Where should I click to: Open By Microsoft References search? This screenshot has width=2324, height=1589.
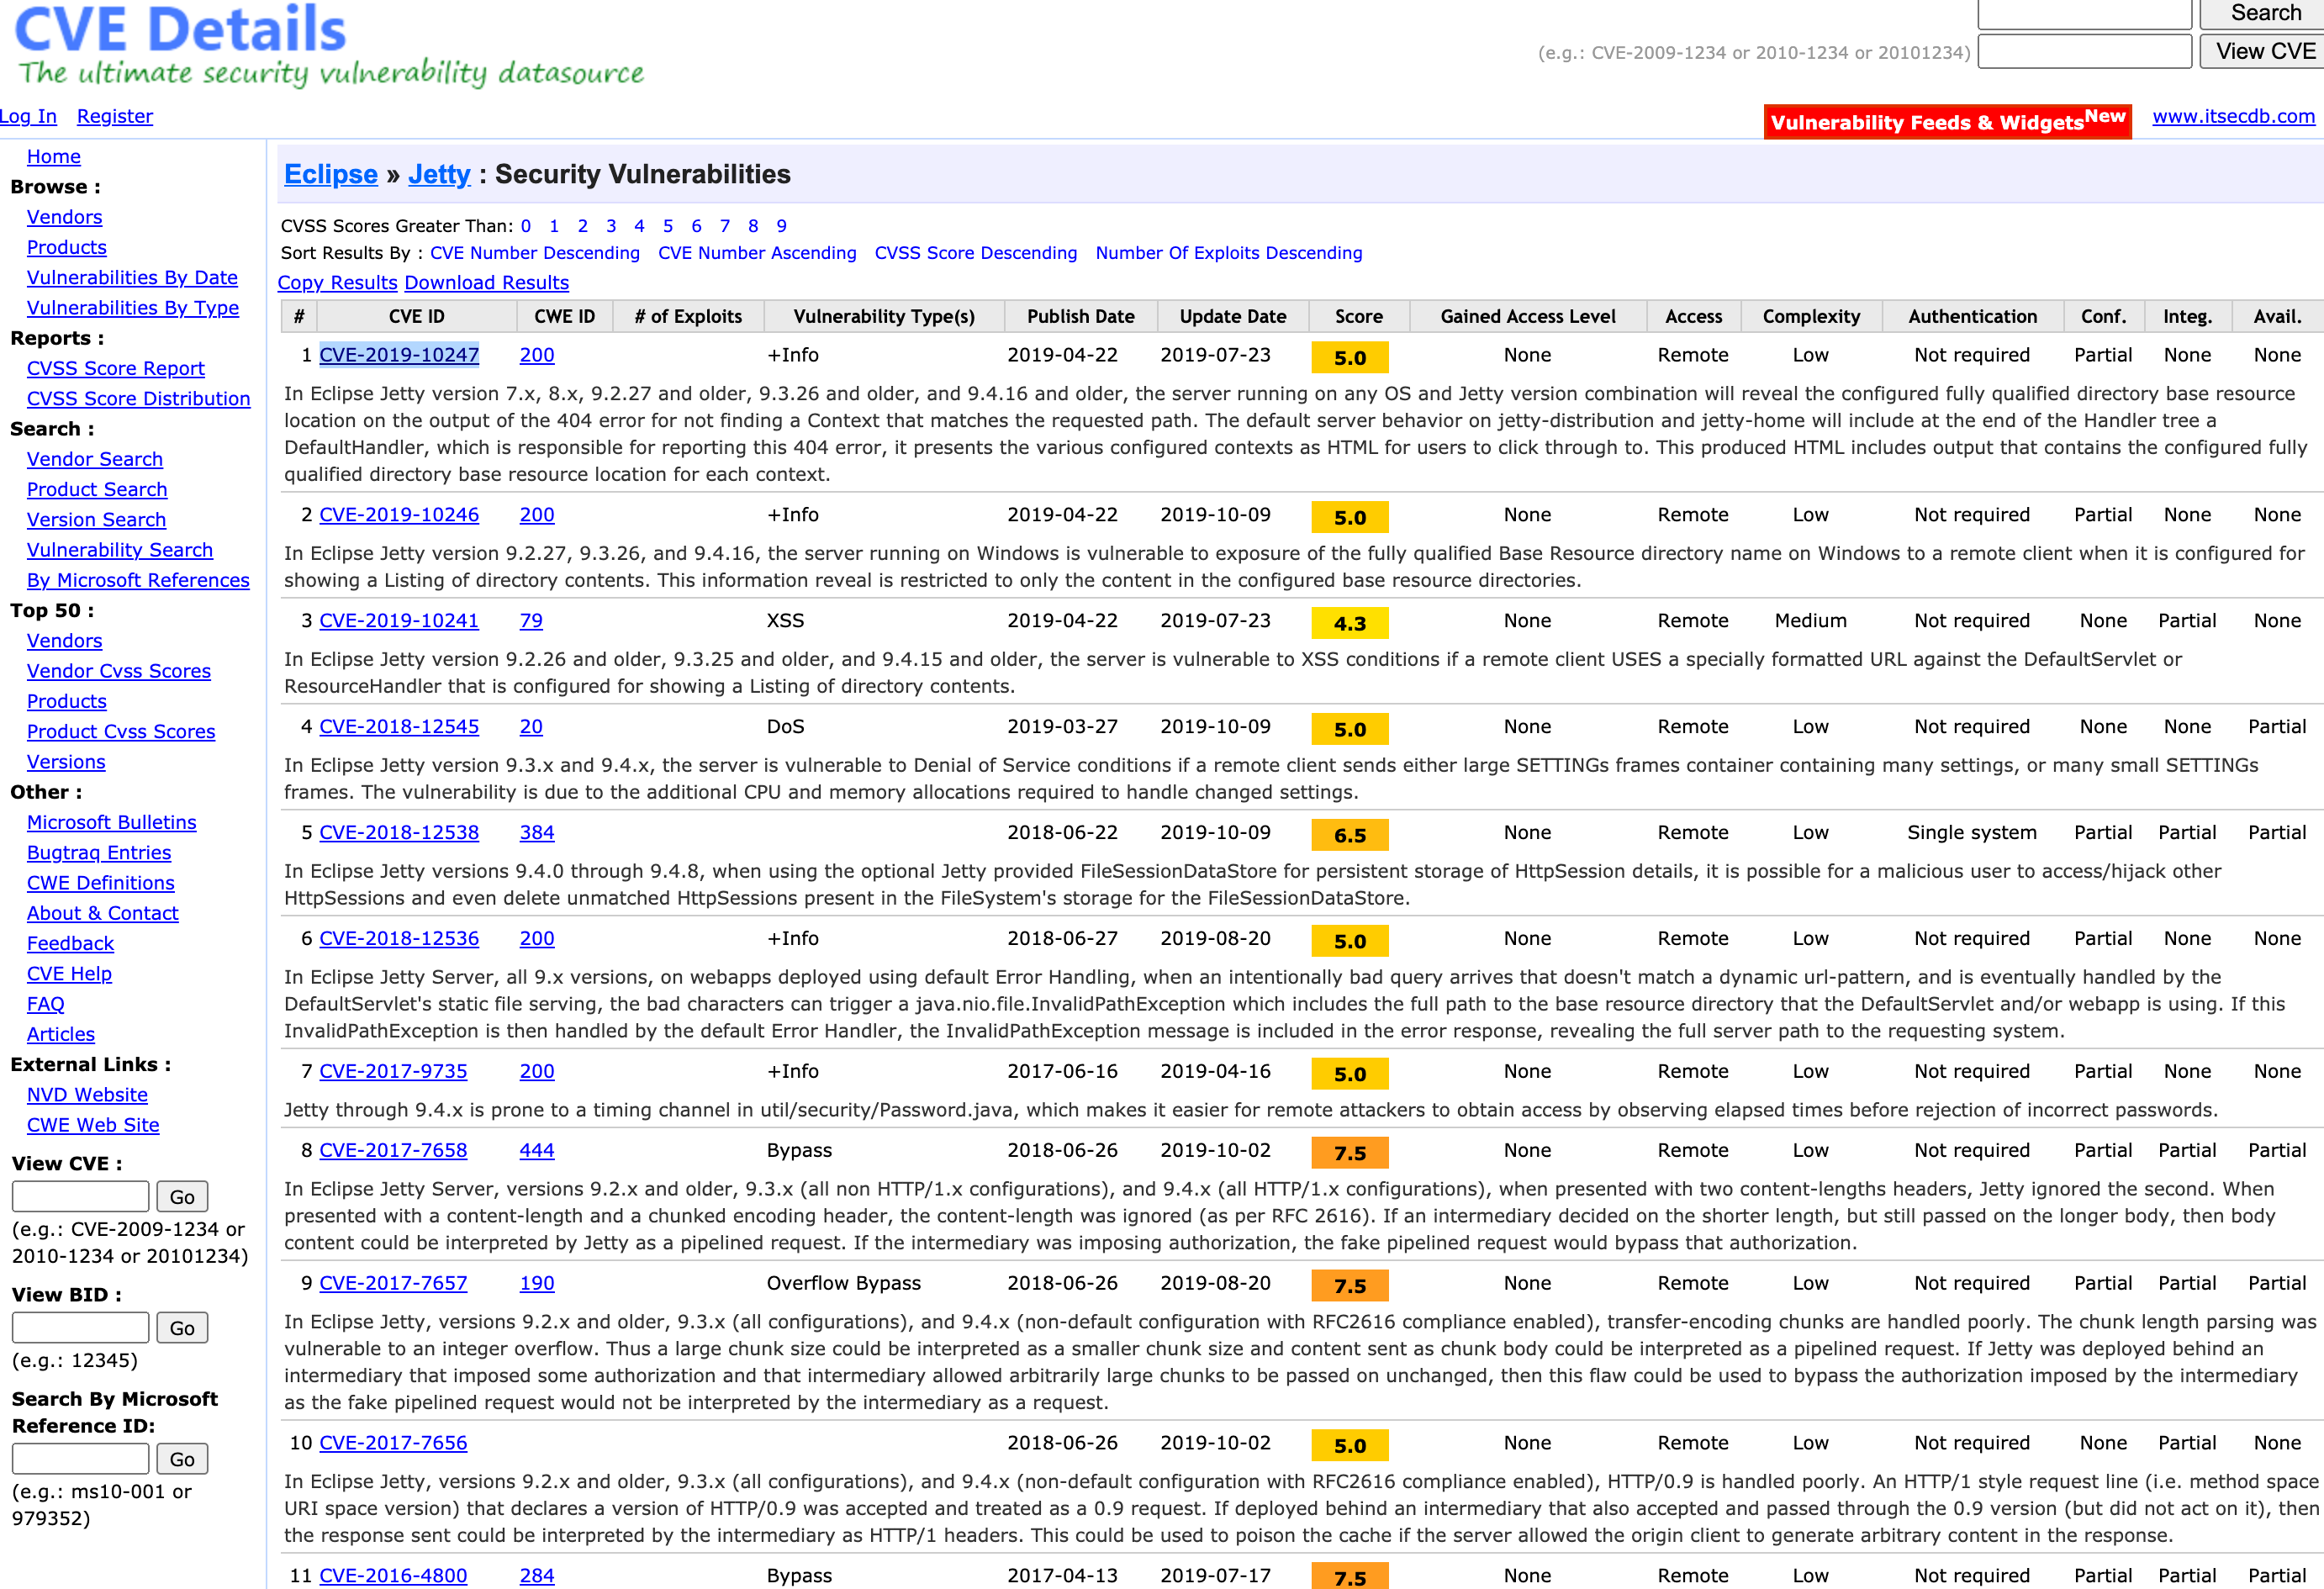138,580
